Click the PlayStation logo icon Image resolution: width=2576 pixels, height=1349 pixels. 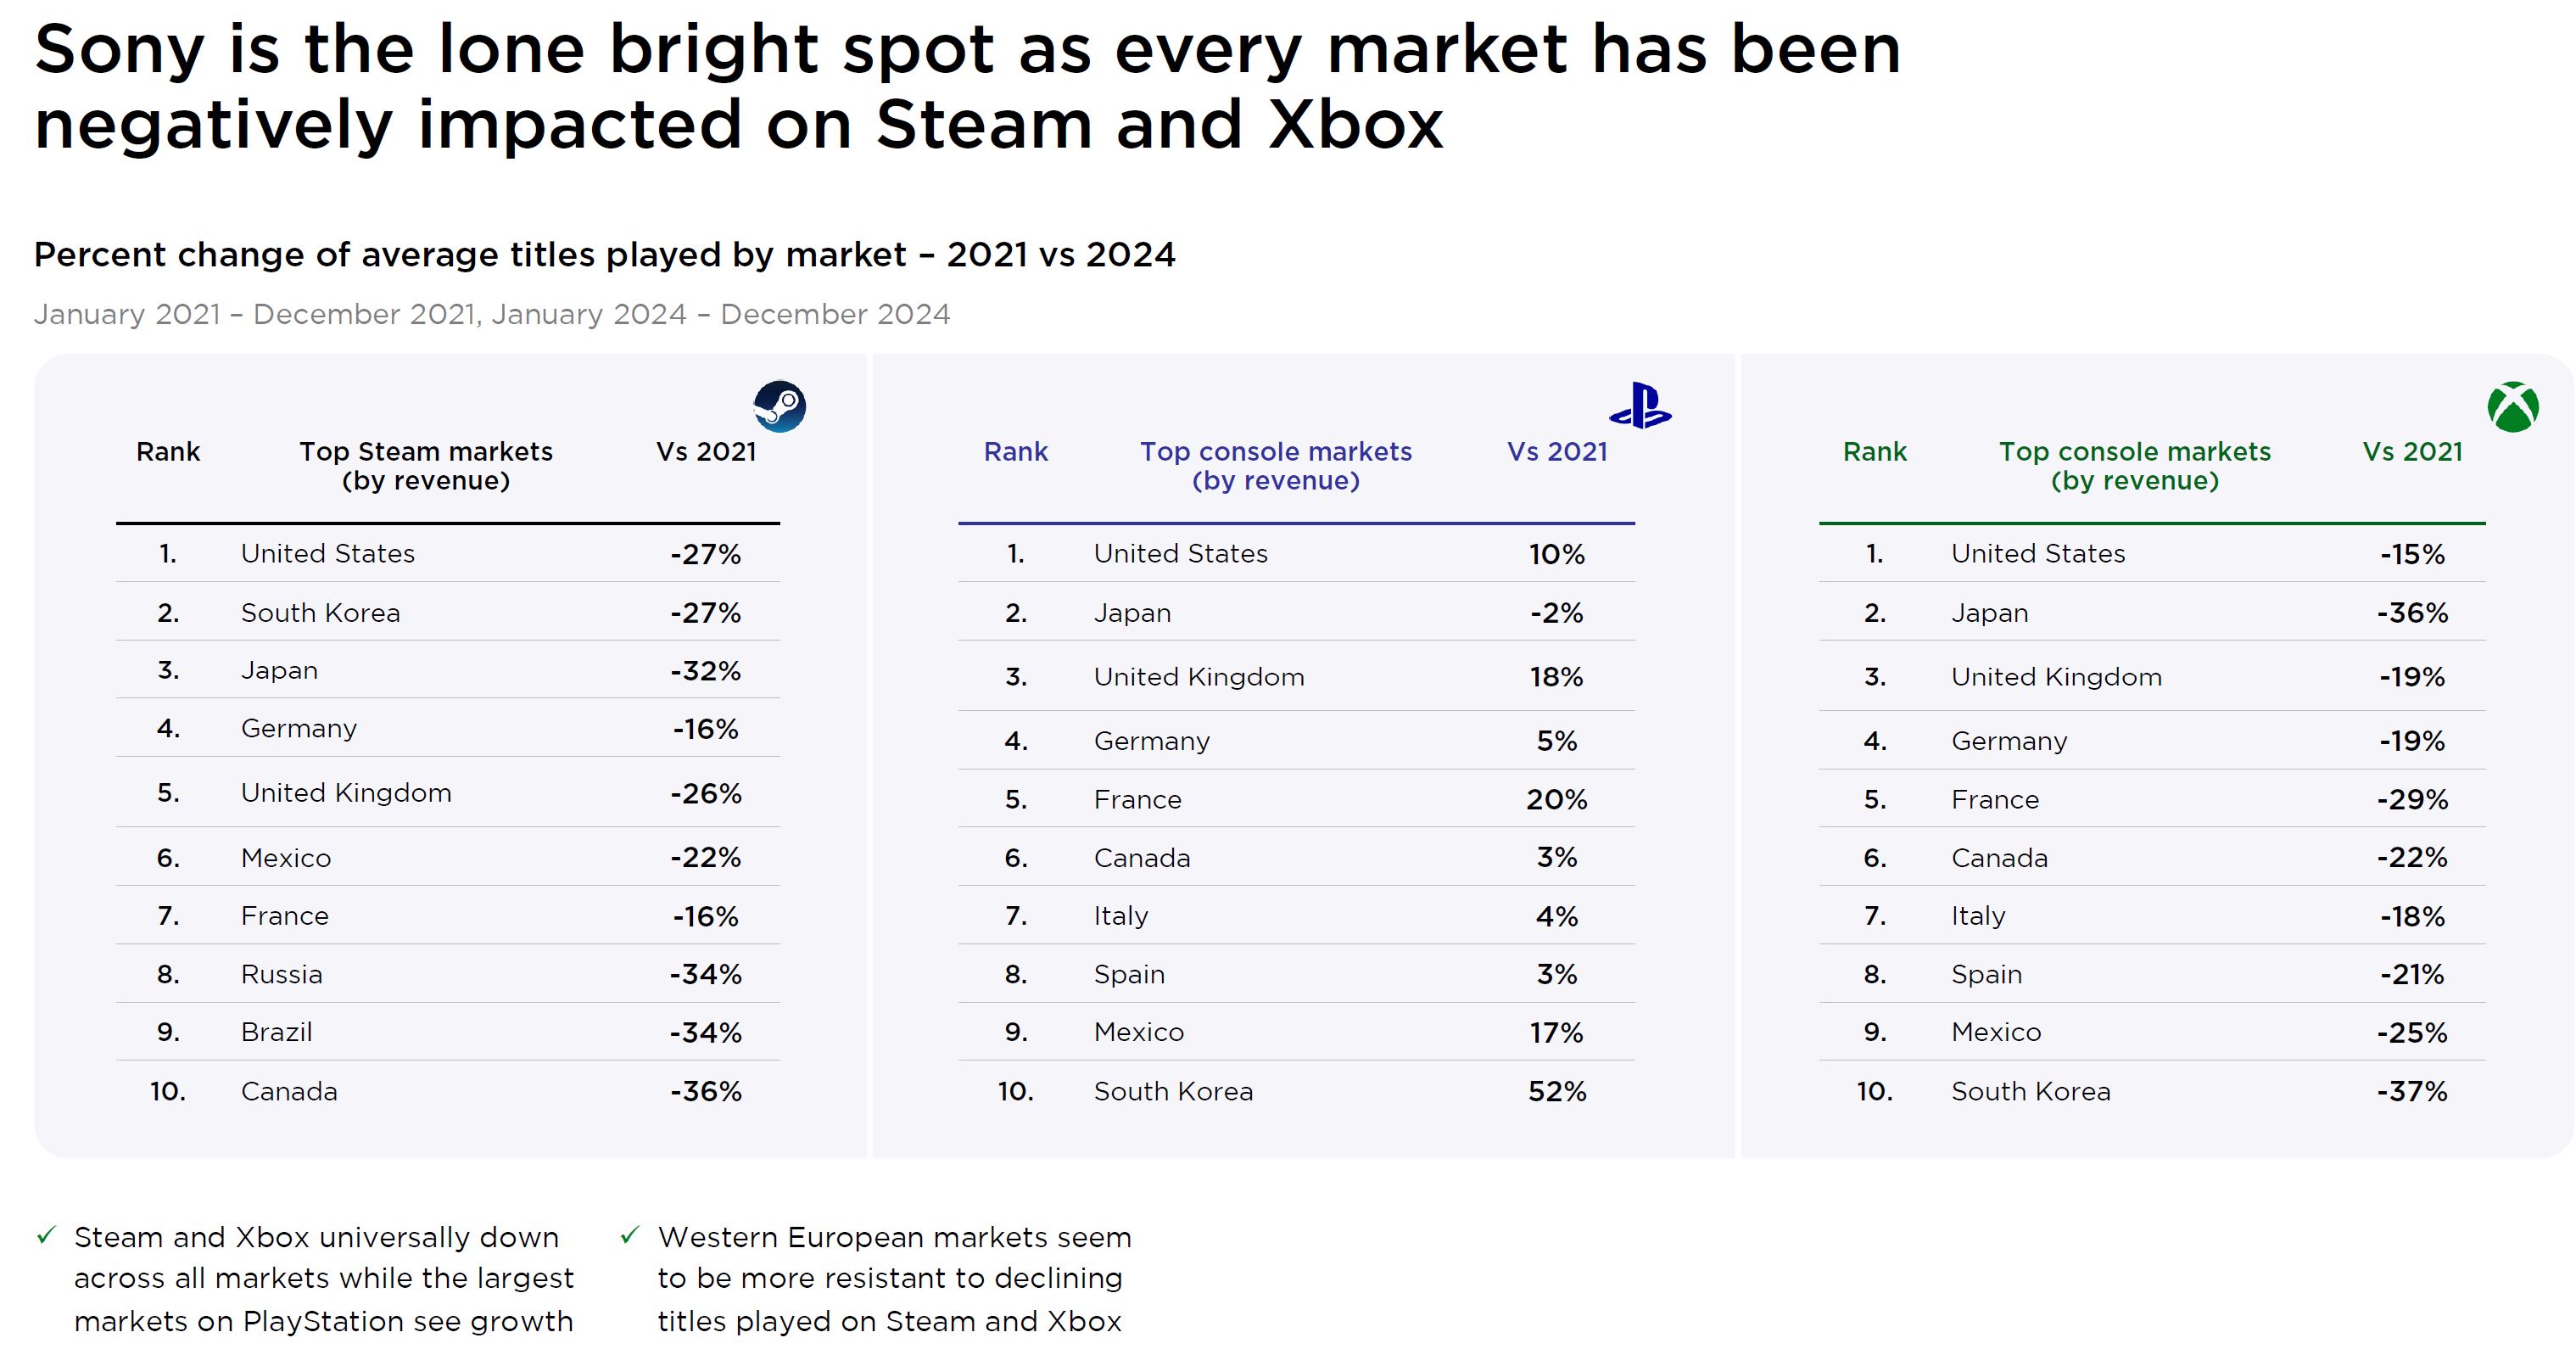click(1640, 406)
